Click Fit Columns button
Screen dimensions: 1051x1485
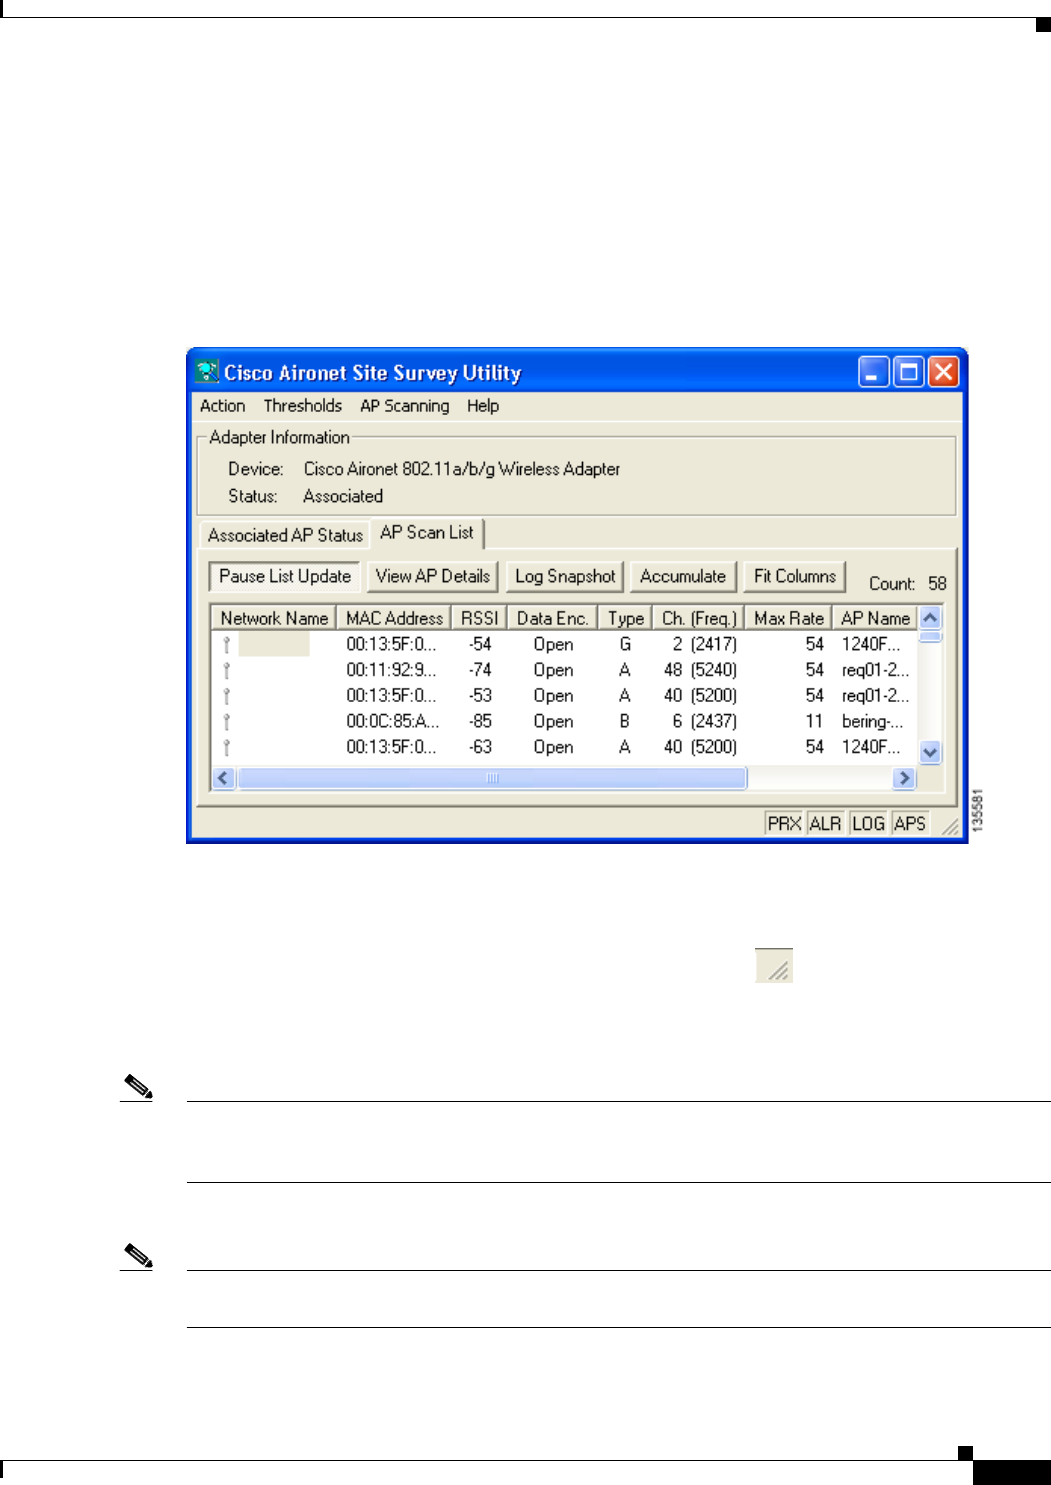click(795, 577)
